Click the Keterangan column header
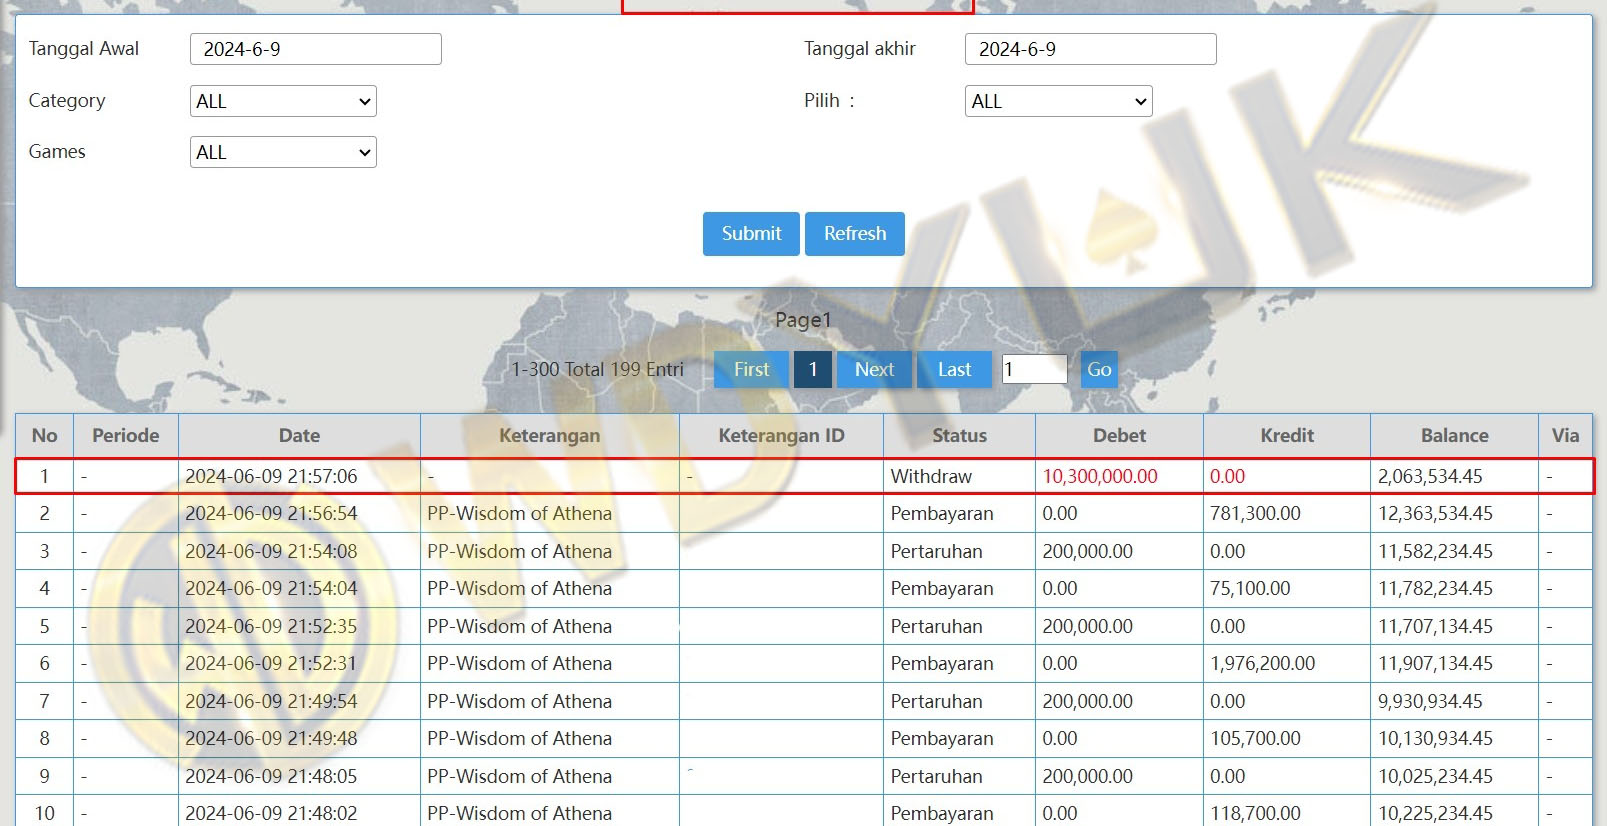The height and width of the screenshot is (826, 1607). [550, 436]
